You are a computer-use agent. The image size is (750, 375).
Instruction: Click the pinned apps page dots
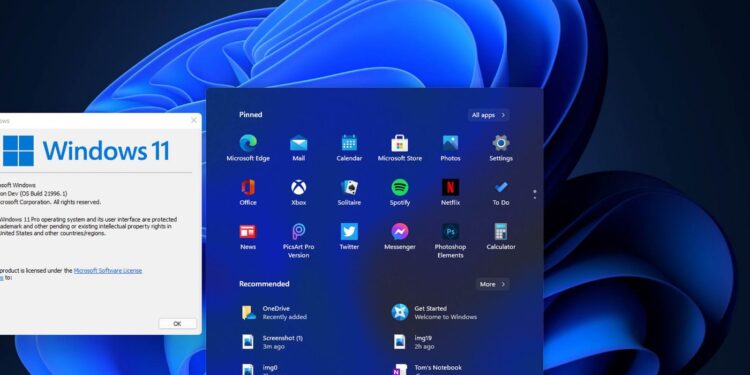(x=534, y=194)
